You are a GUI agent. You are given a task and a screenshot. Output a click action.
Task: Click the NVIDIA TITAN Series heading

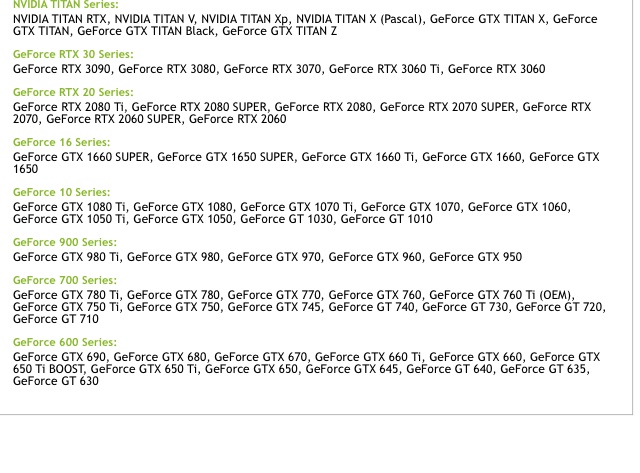click(65, 6)
